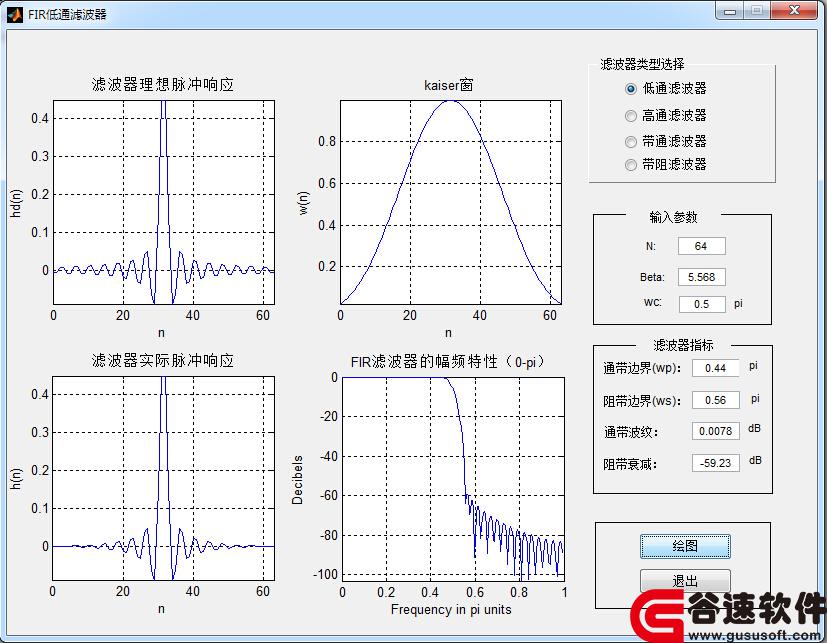Screen dimensions: 827x643
Task: Click the 退出 exit button
Action: pos(685,581)
